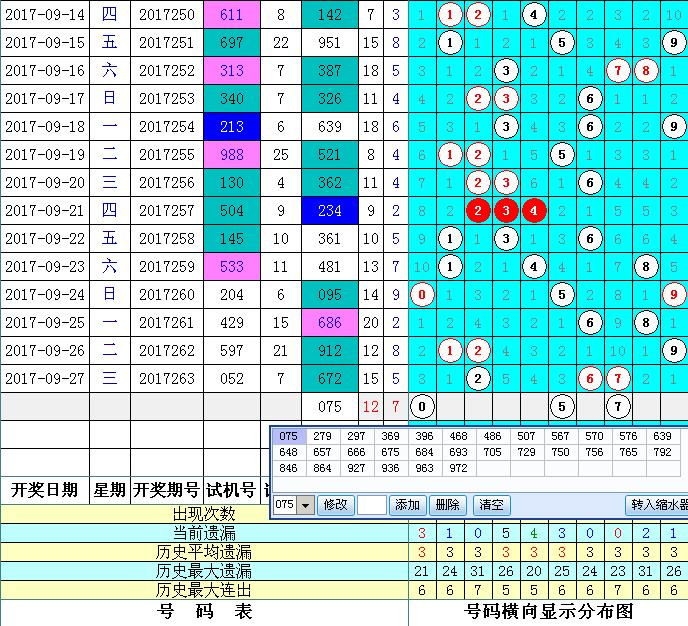Focus the empty input box beside 修改

point(372,505)
